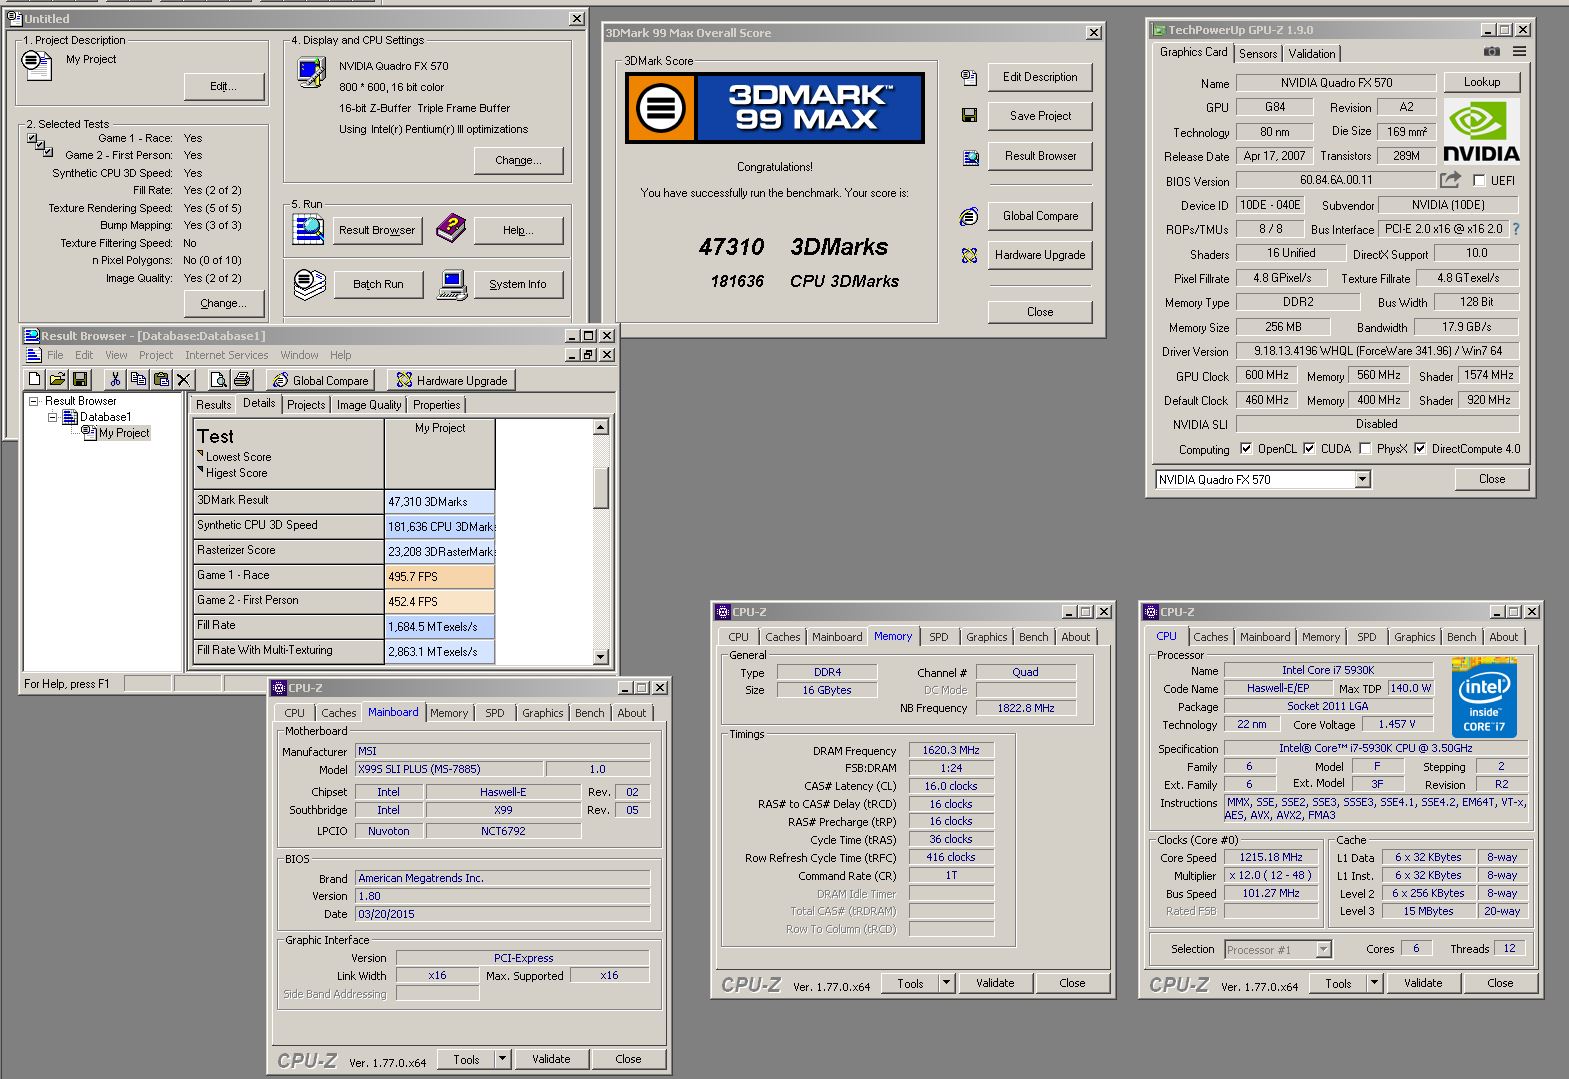Click the Save Project button
This screenshot has height=1079, width=1569.
[1040, 116]
